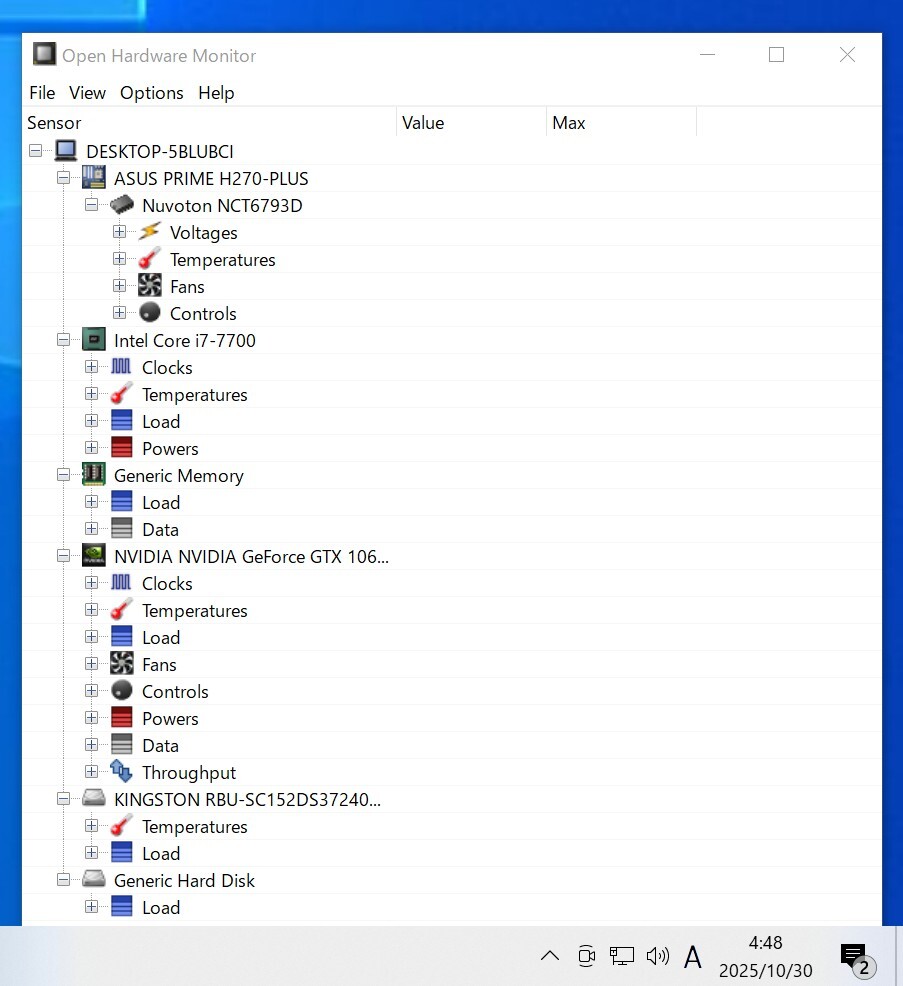903x986 pixels.
Task: Expand the Throughput node
Action: [x=92, y=772]
